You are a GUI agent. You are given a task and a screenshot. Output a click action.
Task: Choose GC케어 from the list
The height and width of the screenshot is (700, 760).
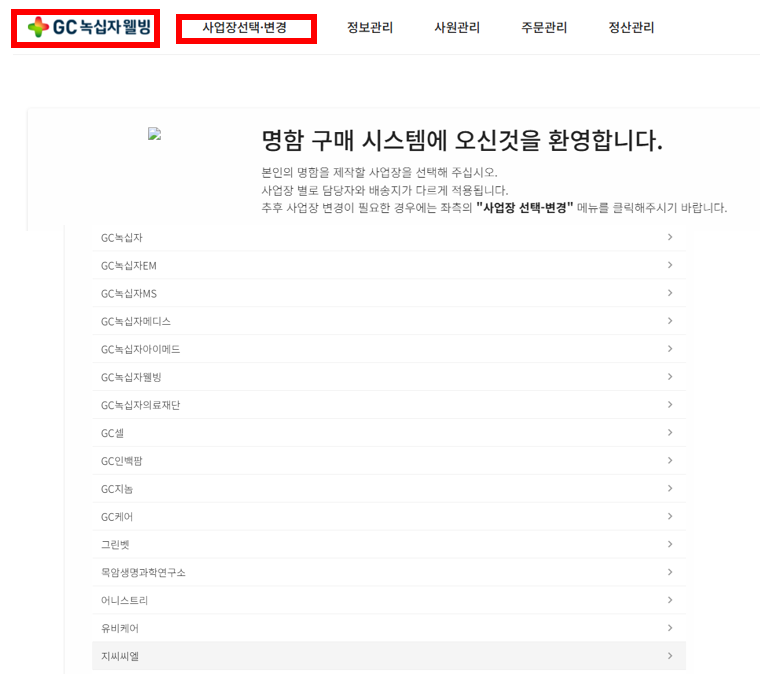[389, 517]
